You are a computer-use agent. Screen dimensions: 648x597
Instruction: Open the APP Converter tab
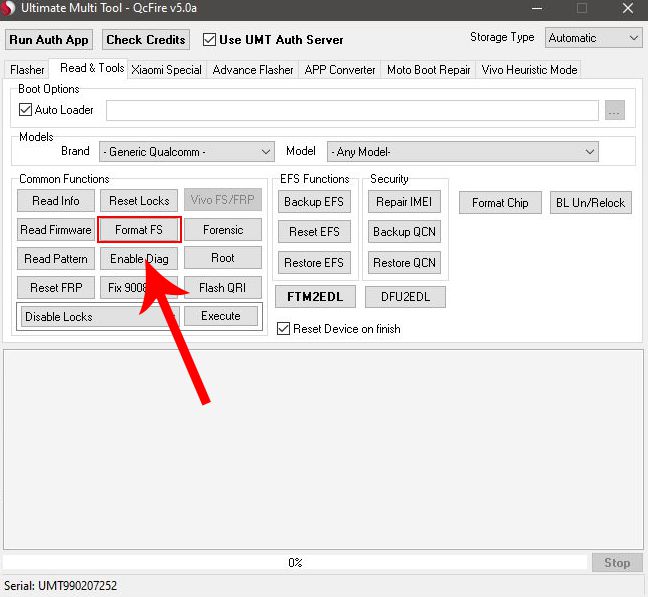[x=340, y=70]
